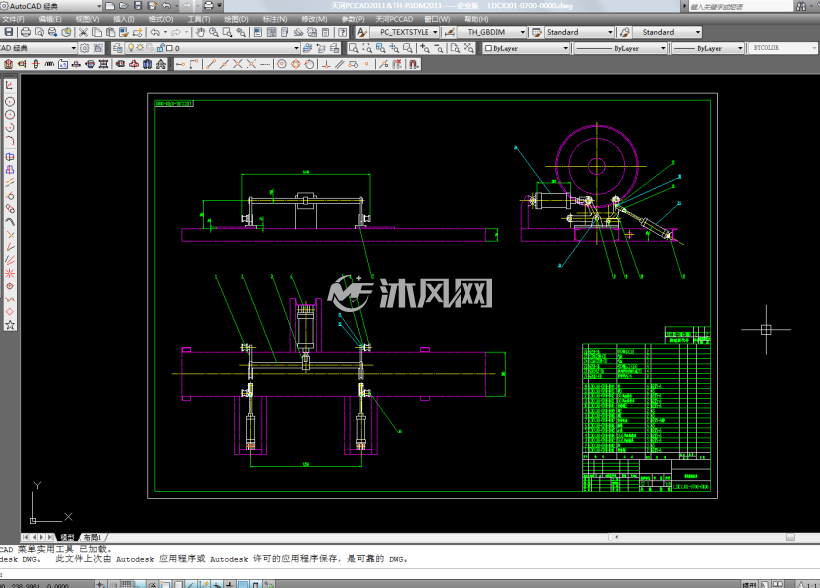
Task: Click the horizontal scrollbar thumb below the drawing
Action: (x=790, y=537)
